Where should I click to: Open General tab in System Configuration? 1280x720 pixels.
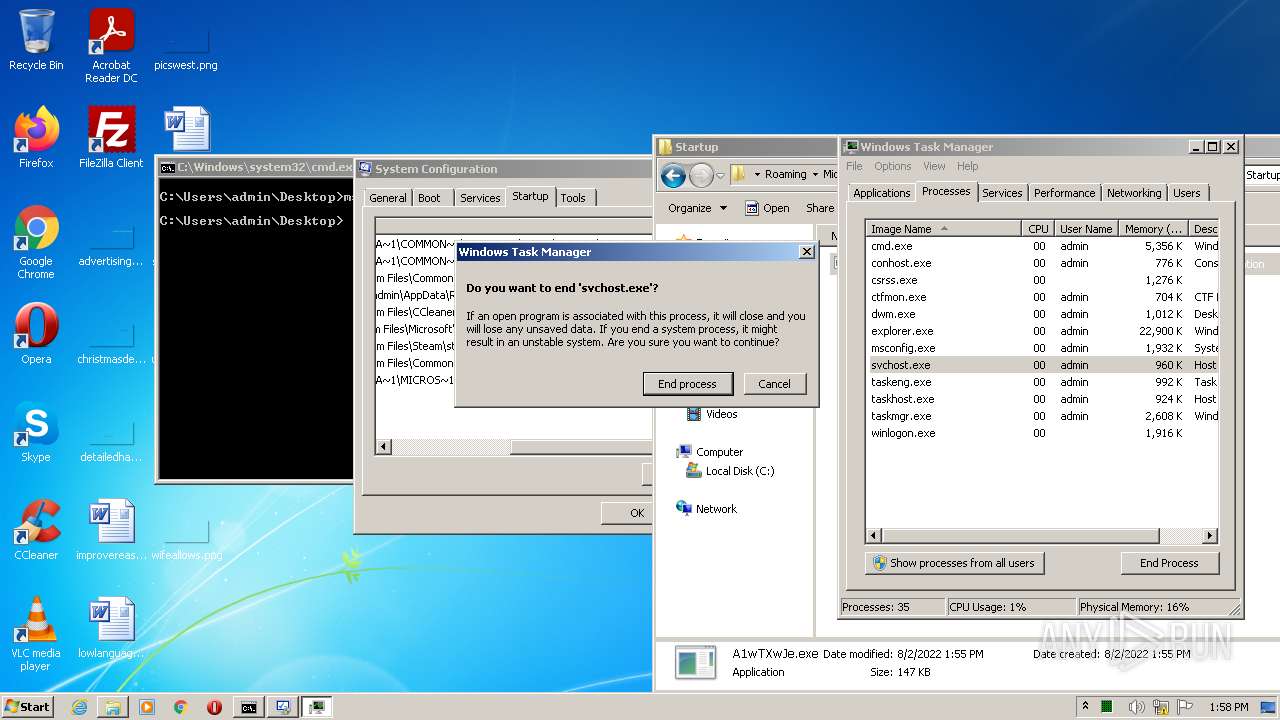coord(388,198)
